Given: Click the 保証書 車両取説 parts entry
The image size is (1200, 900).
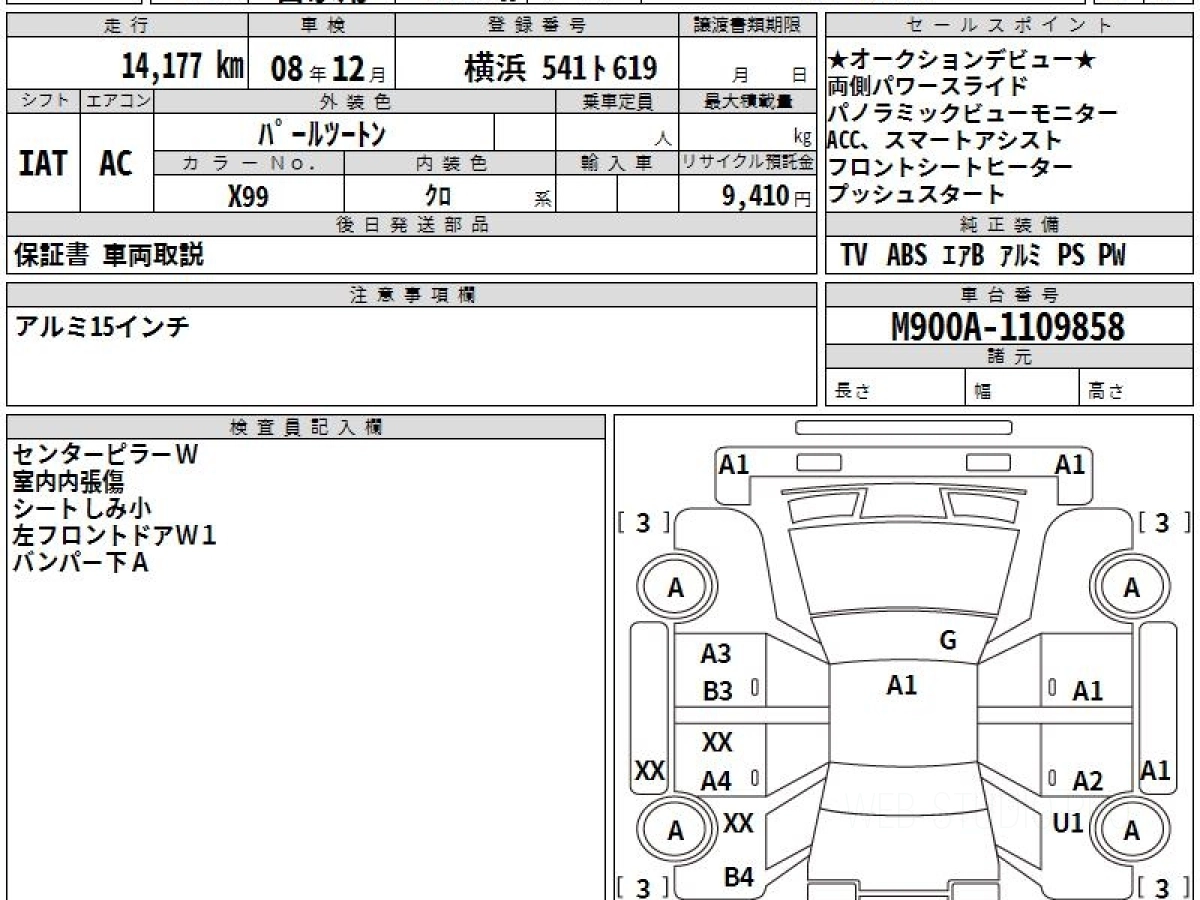Looking at the screenshot, I should click(x=109, y=256).
